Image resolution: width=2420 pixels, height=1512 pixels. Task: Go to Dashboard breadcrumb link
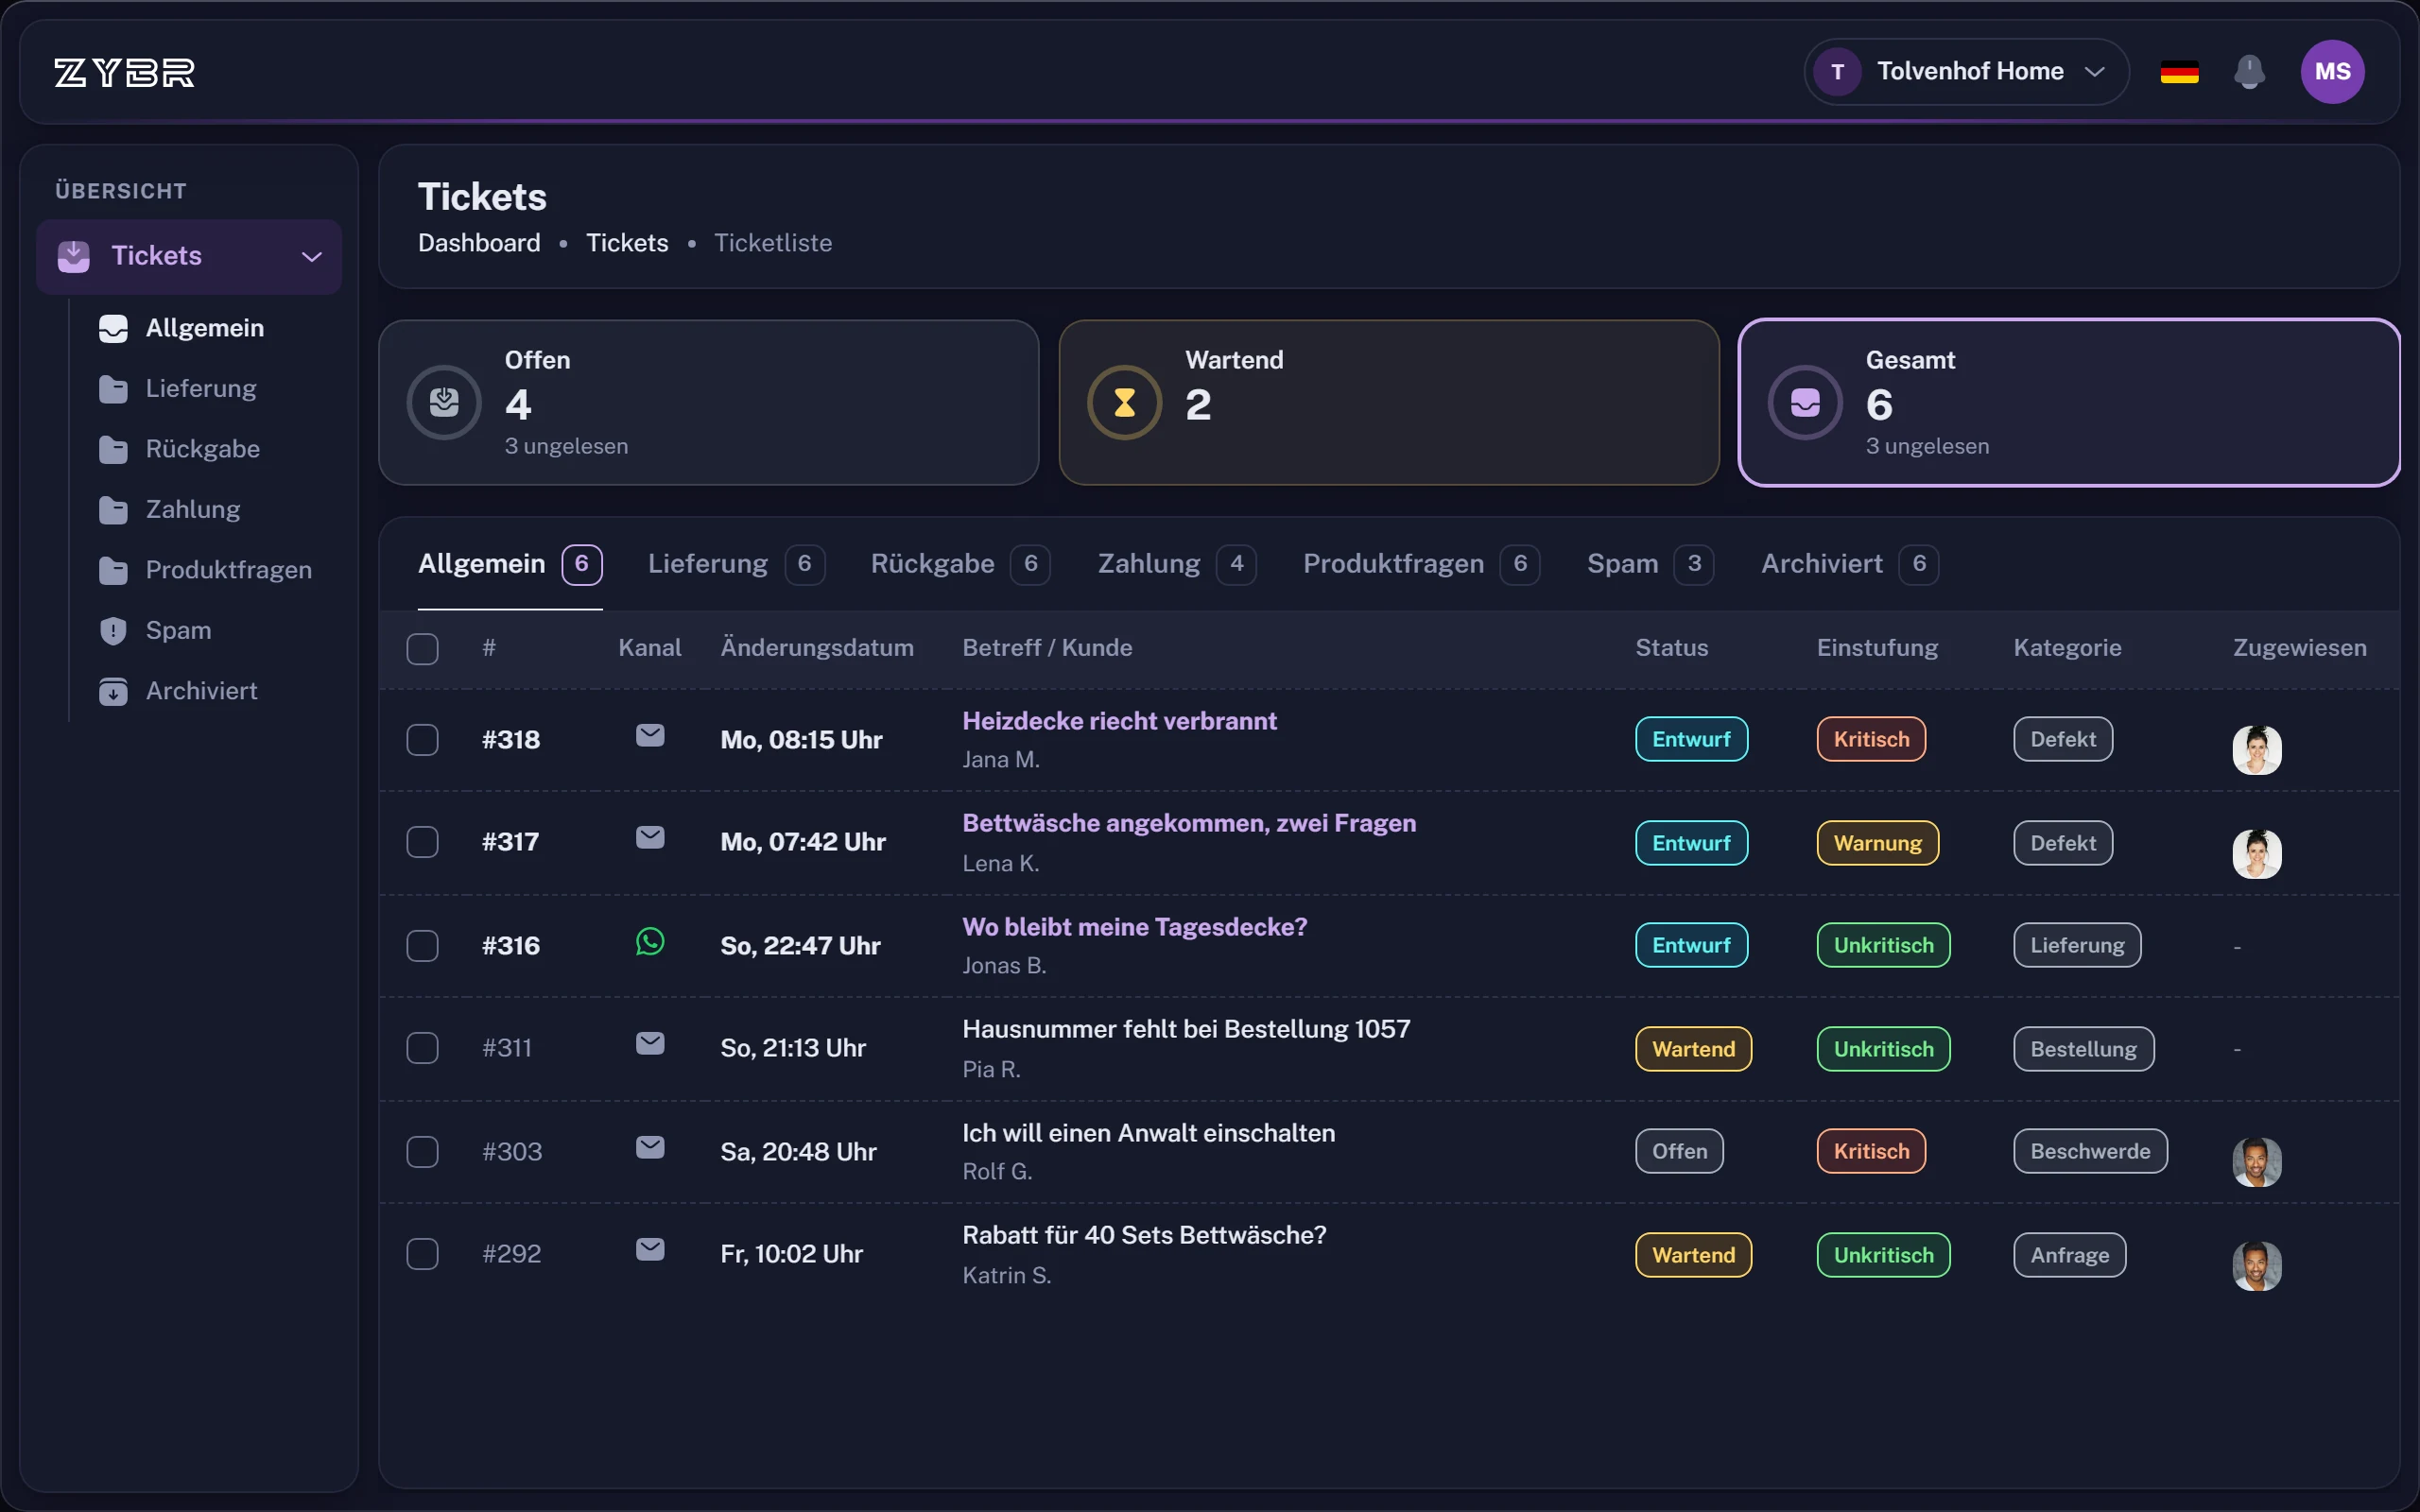pos(479,243)
